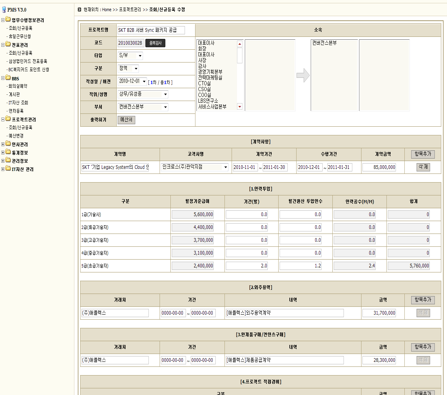The height and width of the screenshot is (395, 447).
Task: Open the customer dropdown in contract row
Action: click(x=195, y=167)
